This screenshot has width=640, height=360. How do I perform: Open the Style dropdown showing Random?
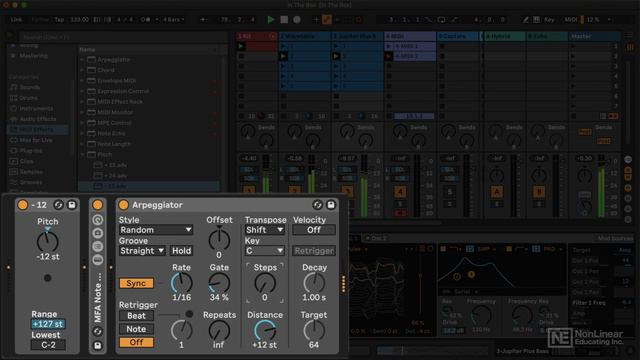coord(156,230)
